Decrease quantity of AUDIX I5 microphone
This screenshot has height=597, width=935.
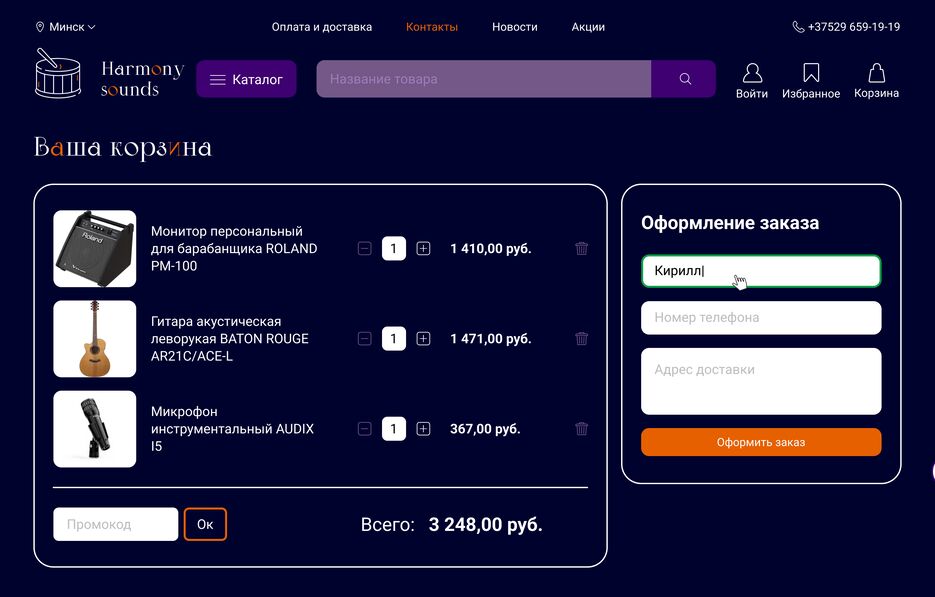pyautogui.click(x=364, y=429)
